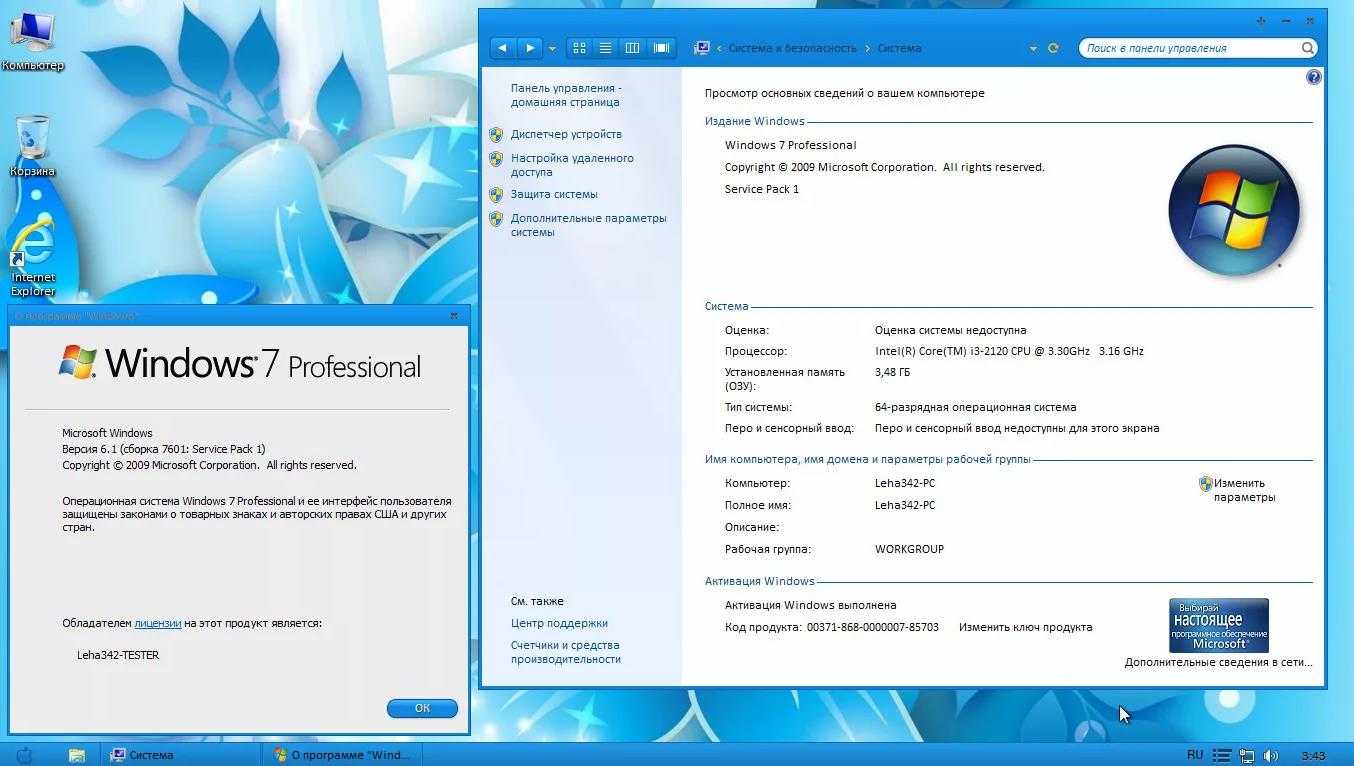Image resolution: width=1354 pixels, height=766 pixels.
Task: Click shield icon beside 'Изменить параметры'
Action: (1205, 484)
